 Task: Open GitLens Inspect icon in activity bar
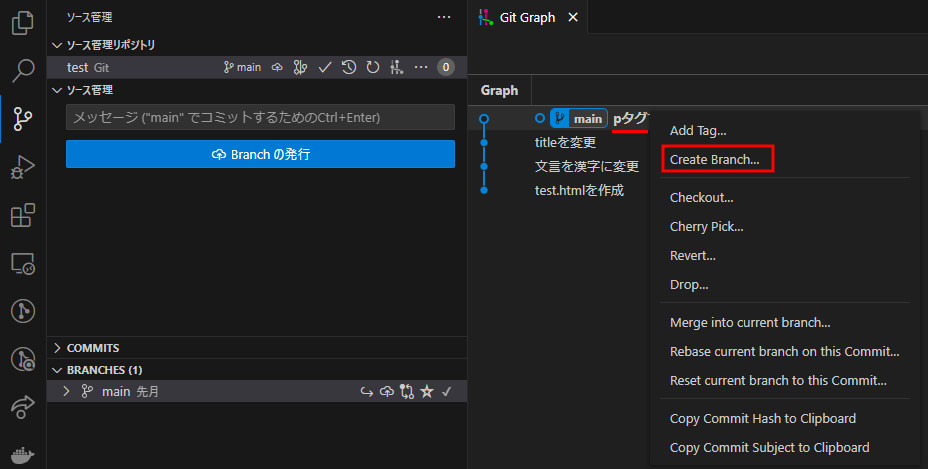[22, 359]
